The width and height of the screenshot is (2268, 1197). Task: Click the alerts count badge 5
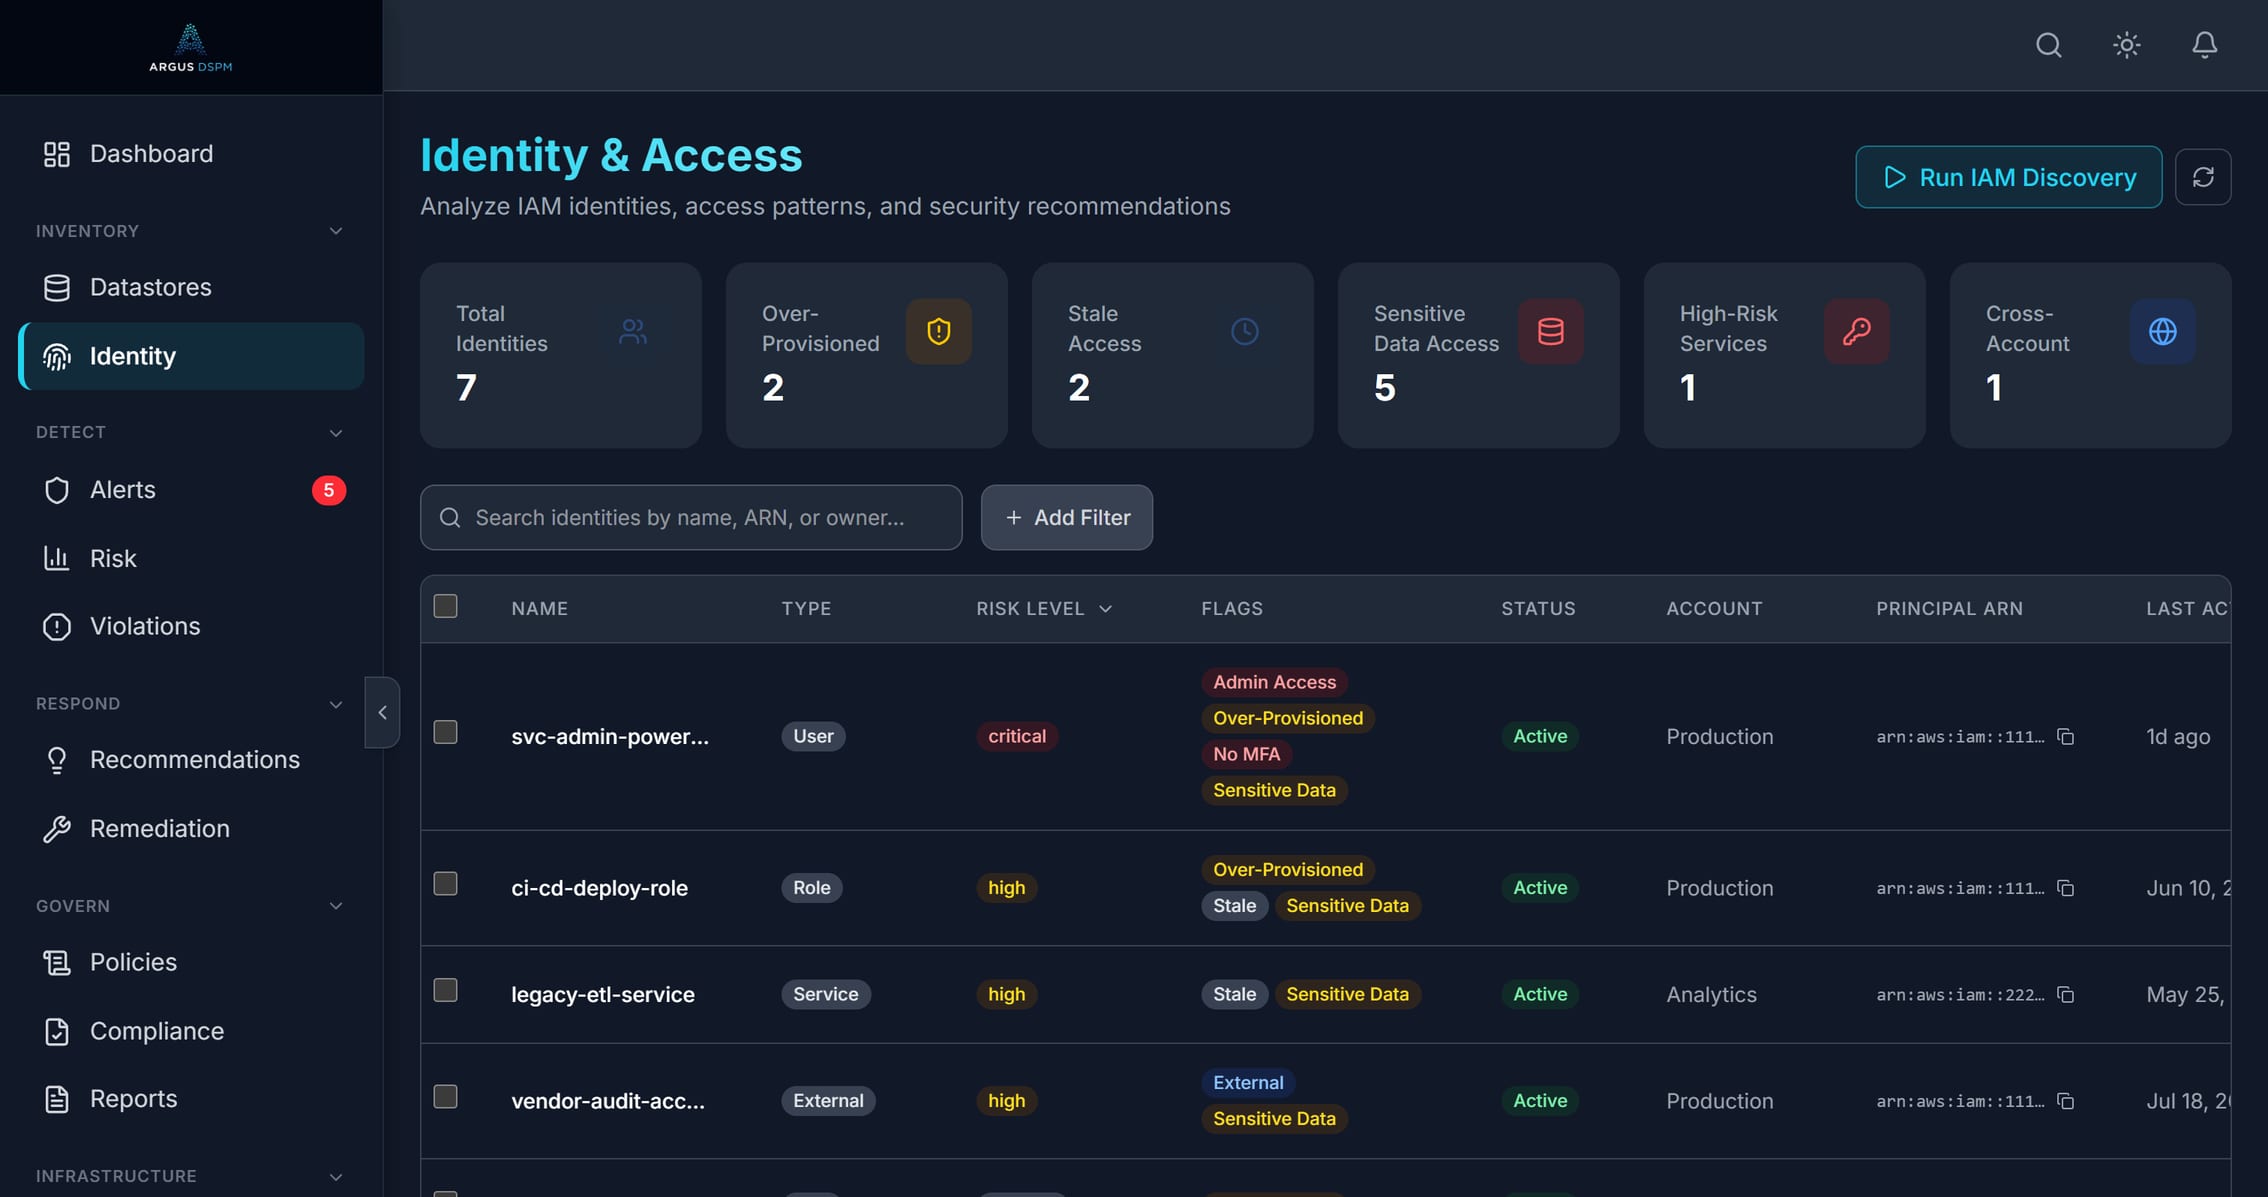[x=328, y=490]
